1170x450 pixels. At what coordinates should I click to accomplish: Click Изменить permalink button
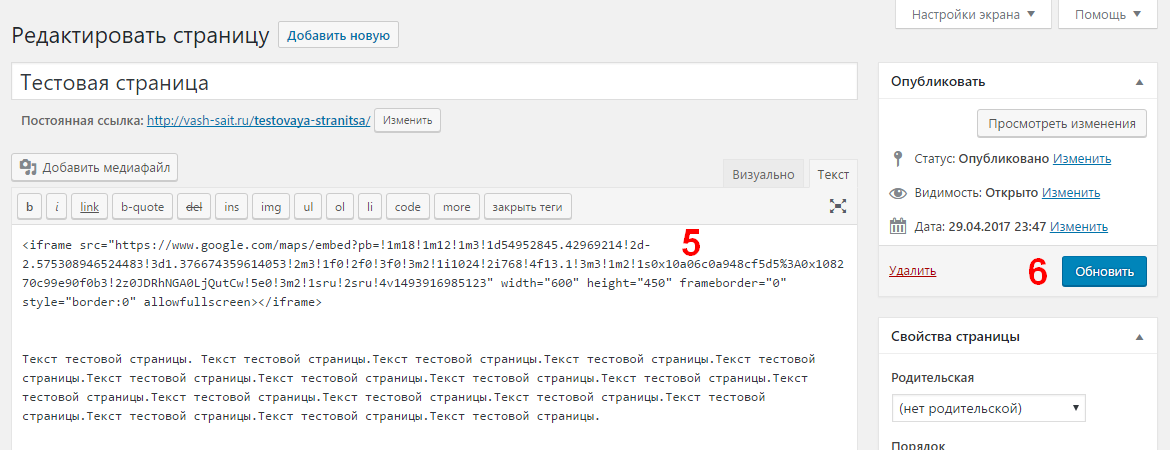(x=407, y=120)
